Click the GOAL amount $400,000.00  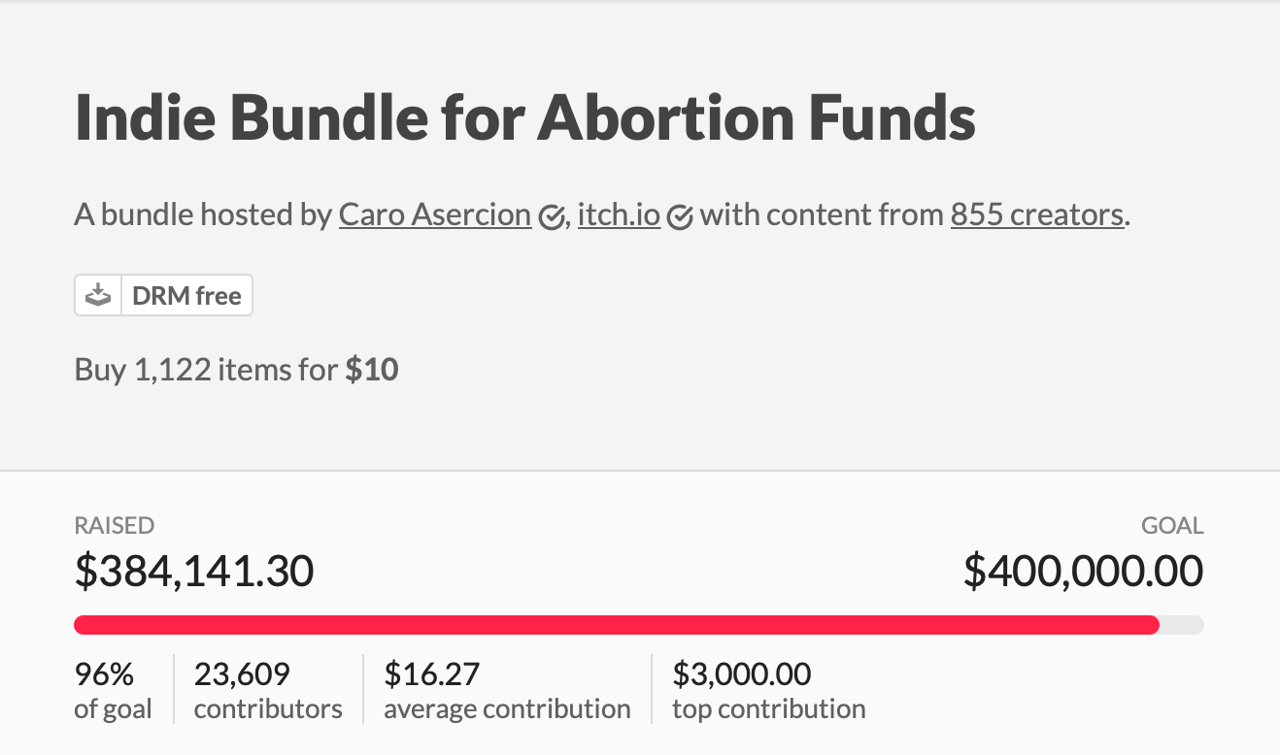[1083, 570]
